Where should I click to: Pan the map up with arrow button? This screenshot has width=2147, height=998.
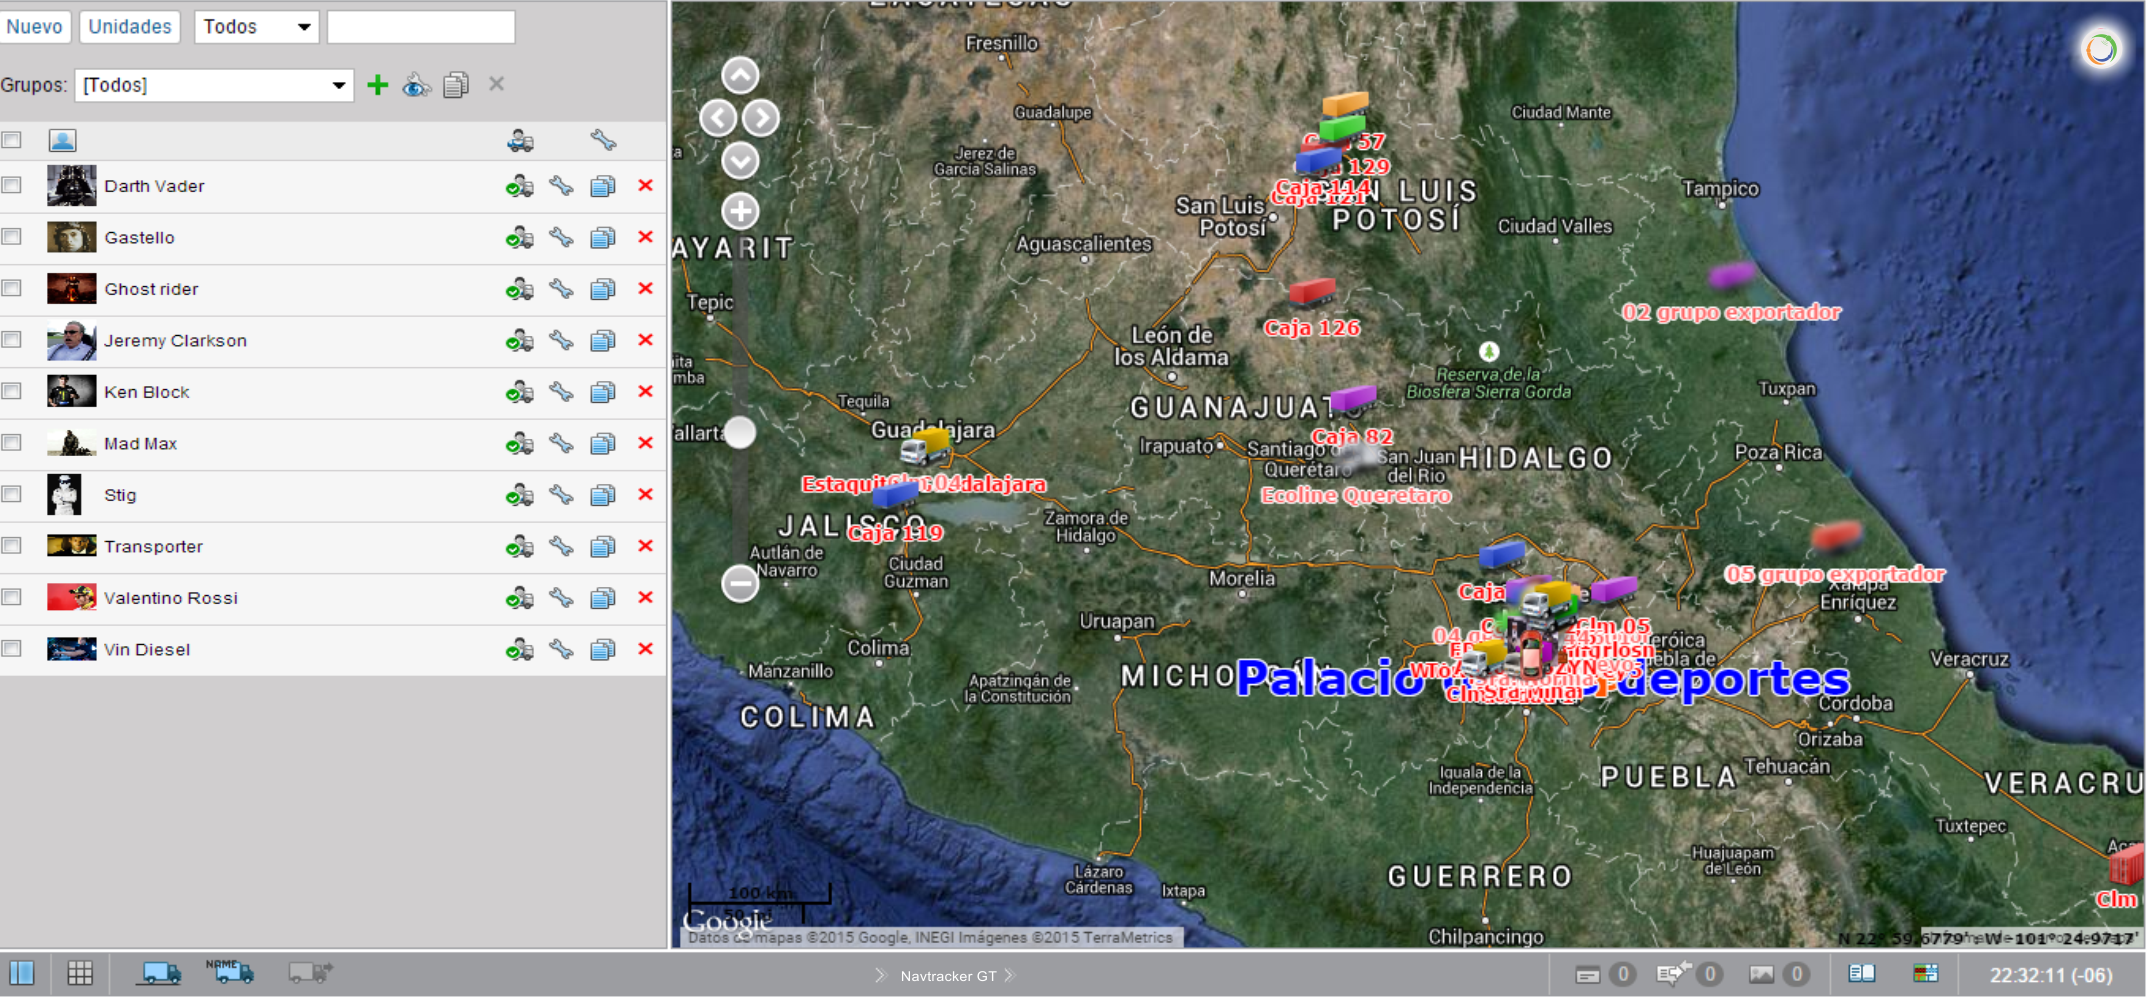740,75
